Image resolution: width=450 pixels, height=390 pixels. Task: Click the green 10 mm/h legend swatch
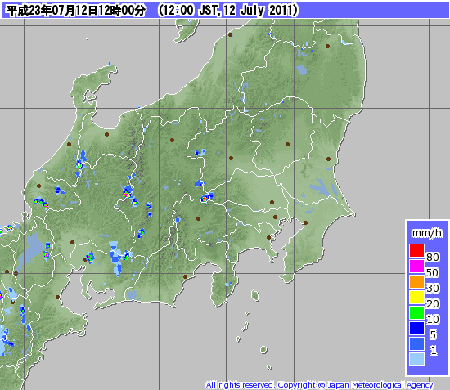pos(417,313)
